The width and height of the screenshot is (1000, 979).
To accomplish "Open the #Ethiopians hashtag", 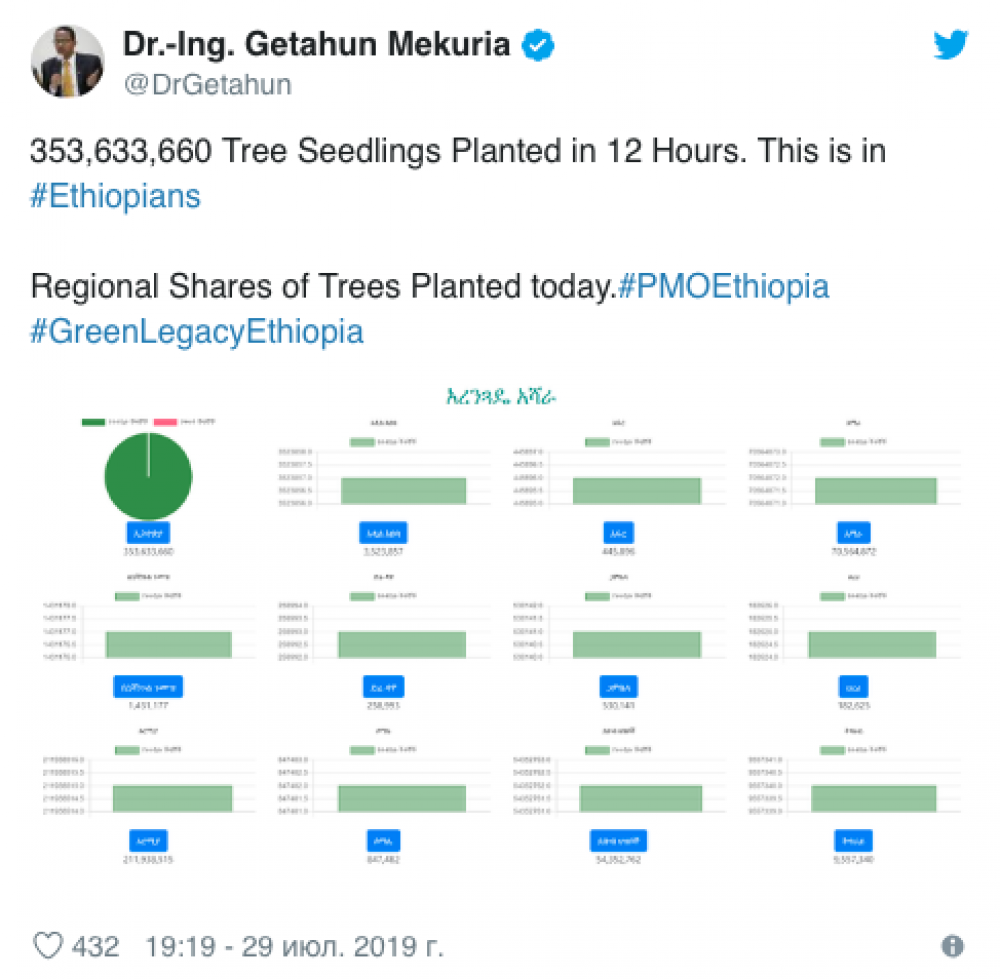I will pyautogui.click(x=115, y=196).
